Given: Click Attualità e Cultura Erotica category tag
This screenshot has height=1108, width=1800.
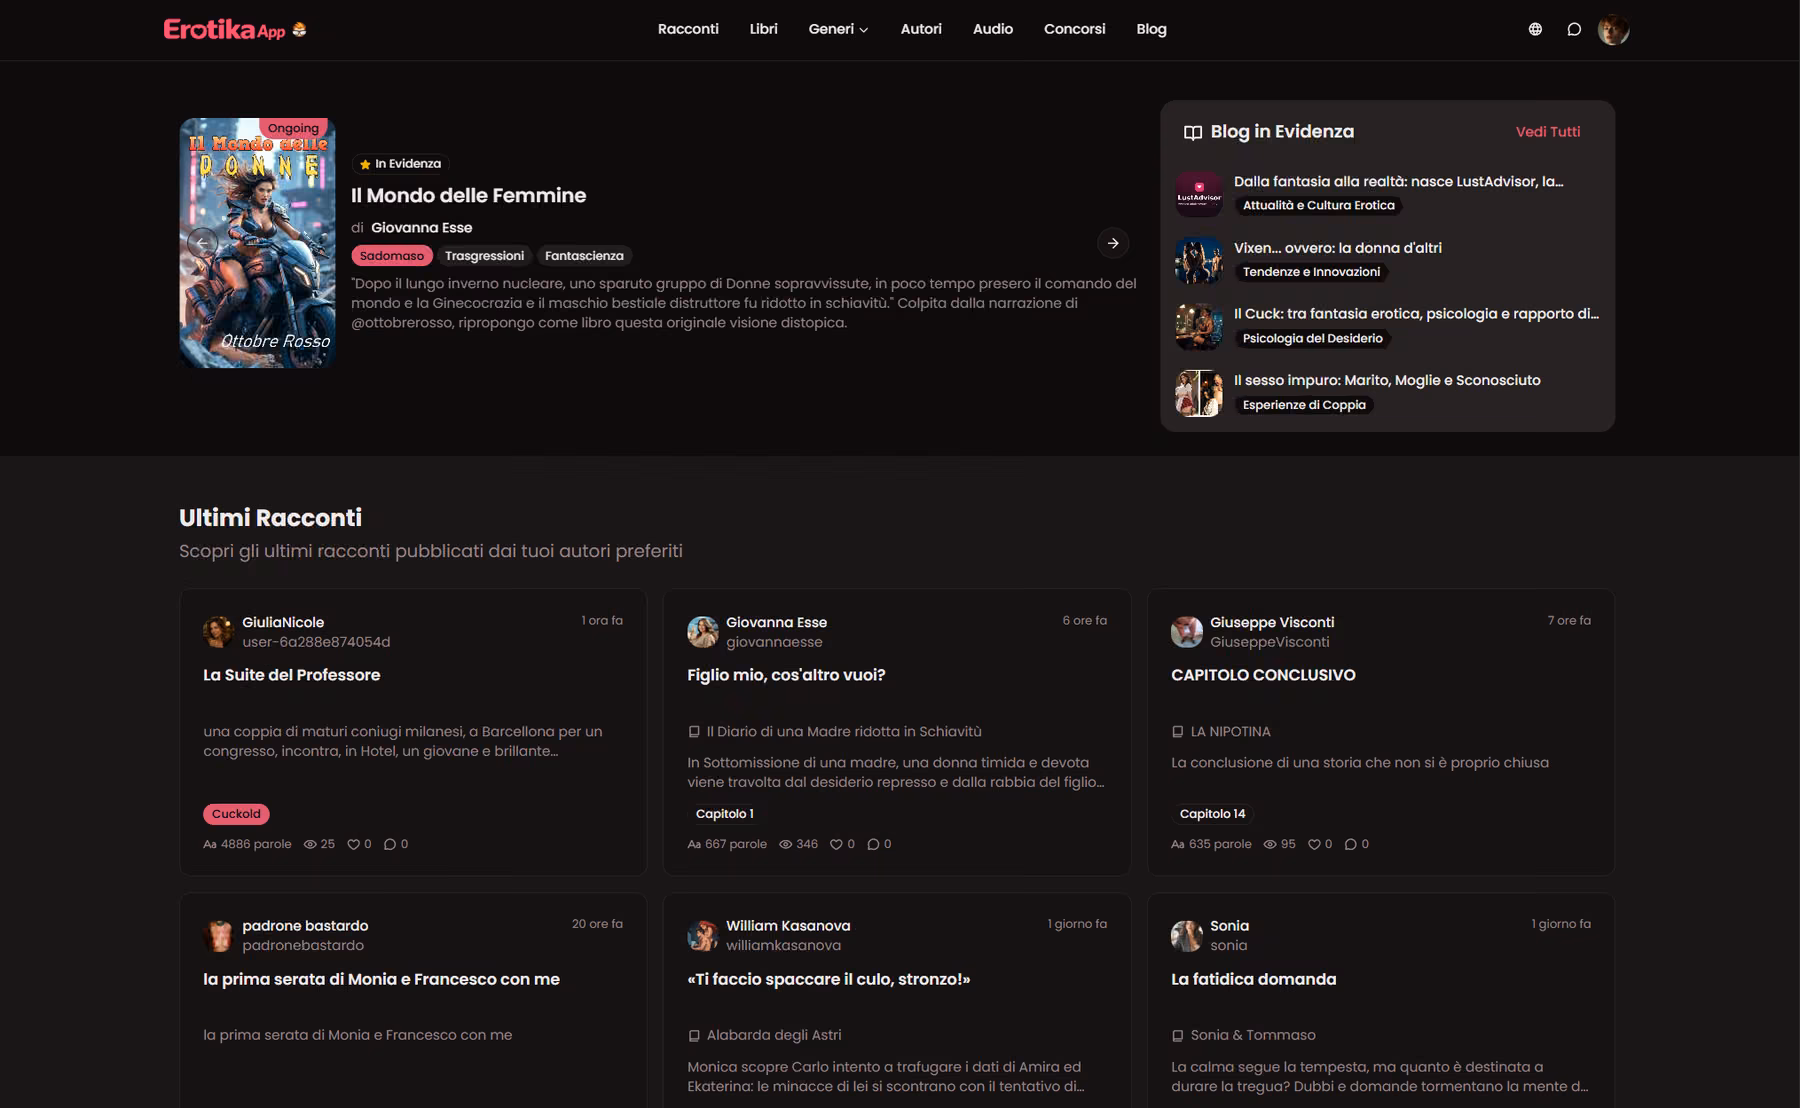Looking at the screenshot, I should [1318, 205].
